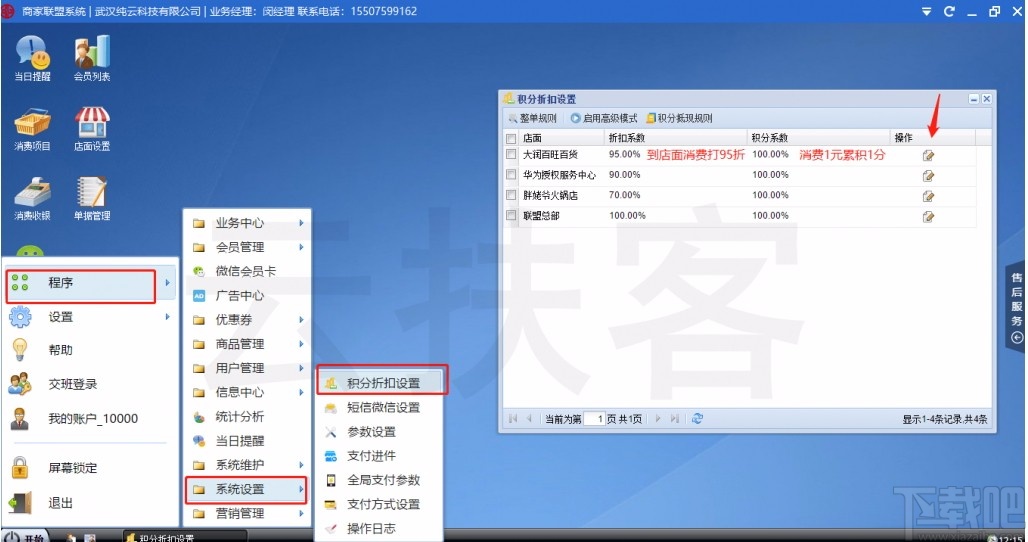Open the 会员列表 desktop icon
The image size is (1028, 542).
[92, 58]
